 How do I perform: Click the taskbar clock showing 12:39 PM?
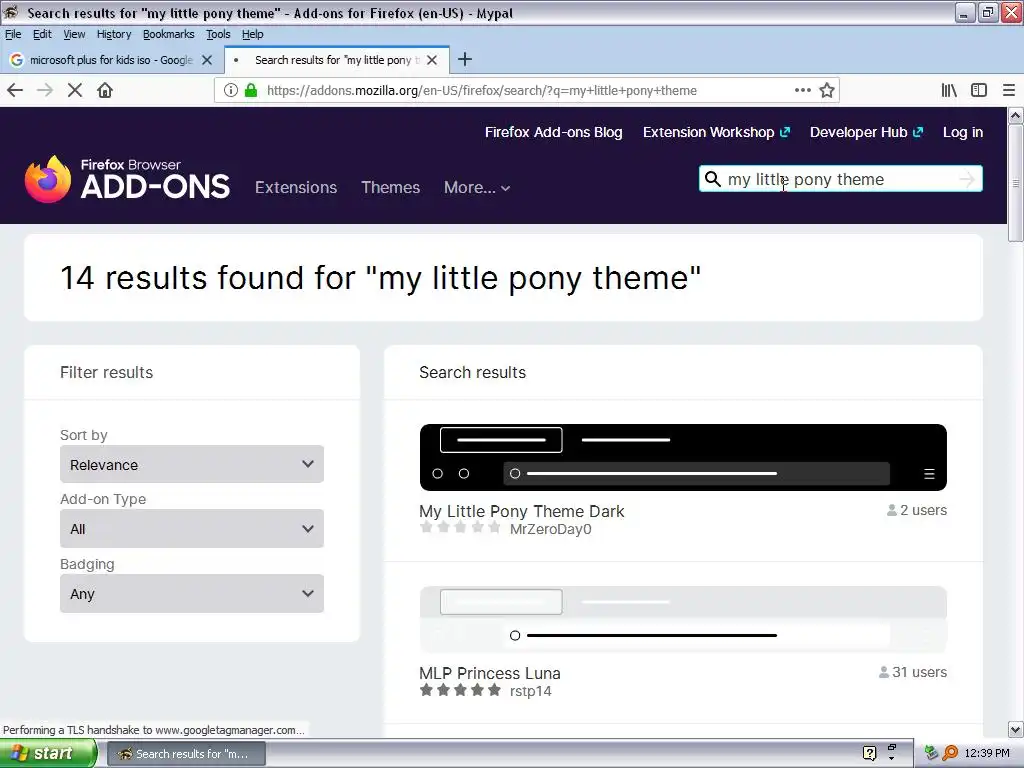987,753
